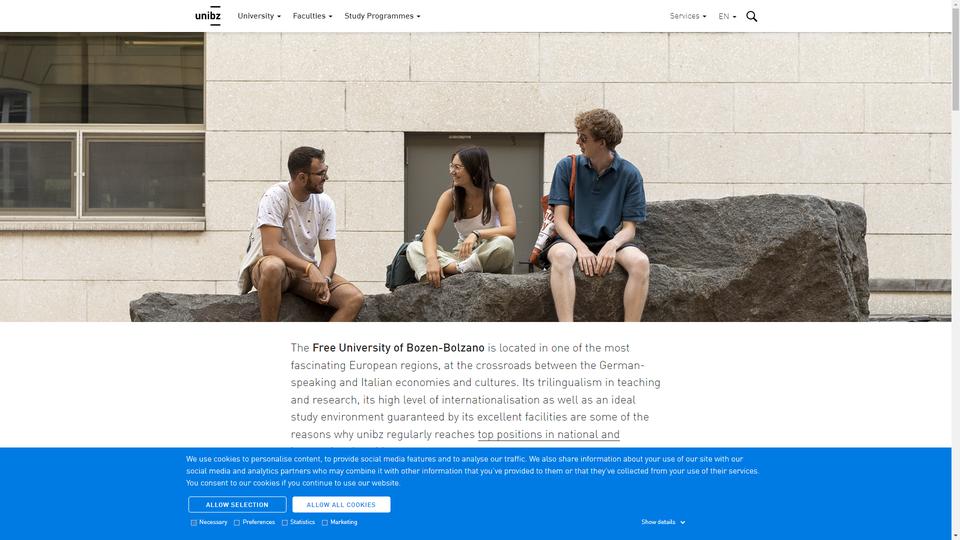Viewport: 960px width, 540px height.
Task: Click the Show details chevron icon
Action: pos(683,522)
